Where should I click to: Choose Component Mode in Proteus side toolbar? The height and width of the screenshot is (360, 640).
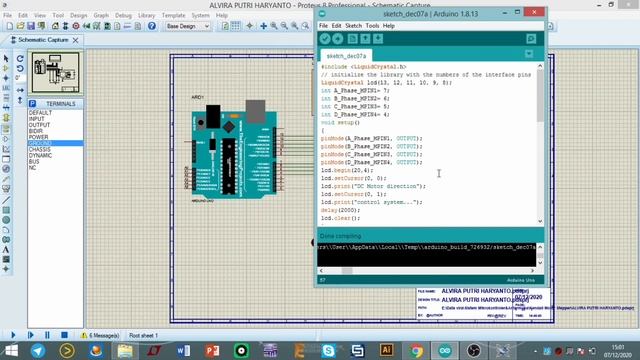coord(6,68)
